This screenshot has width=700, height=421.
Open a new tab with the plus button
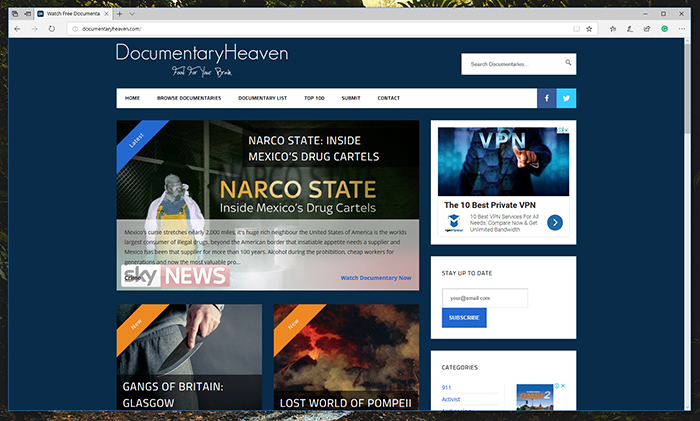click(120, 14)
